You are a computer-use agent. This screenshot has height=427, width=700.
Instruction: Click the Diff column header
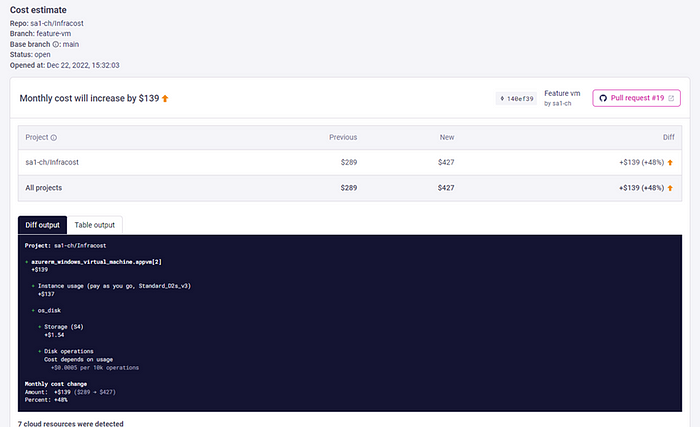coord(668,137)
